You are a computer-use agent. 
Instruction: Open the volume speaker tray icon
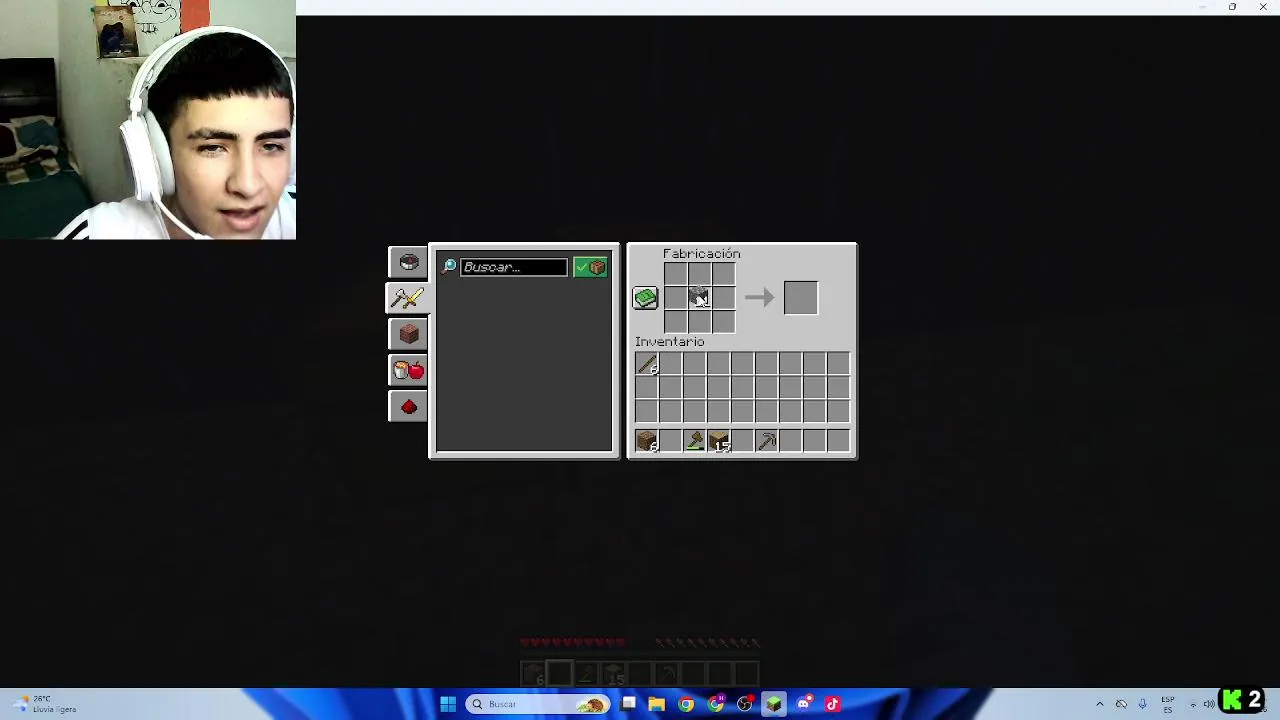[1209, 704]
